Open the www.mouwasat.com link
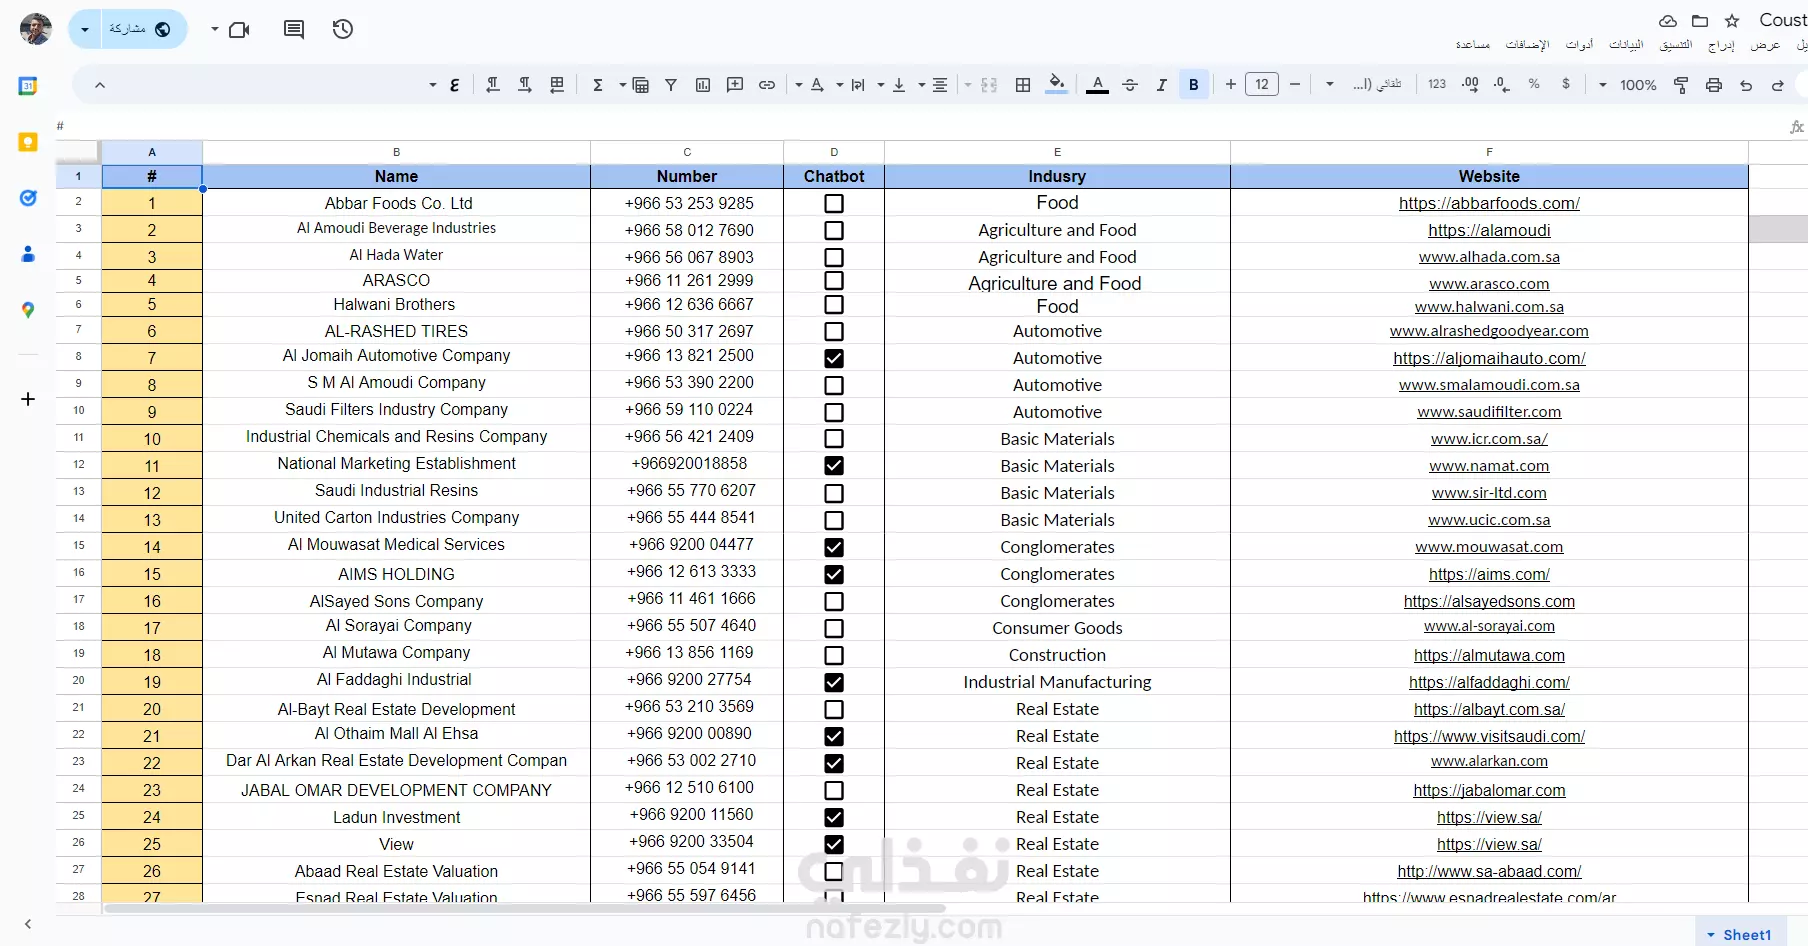The height and width of the screenshot is (946, 1808). 1489,547
